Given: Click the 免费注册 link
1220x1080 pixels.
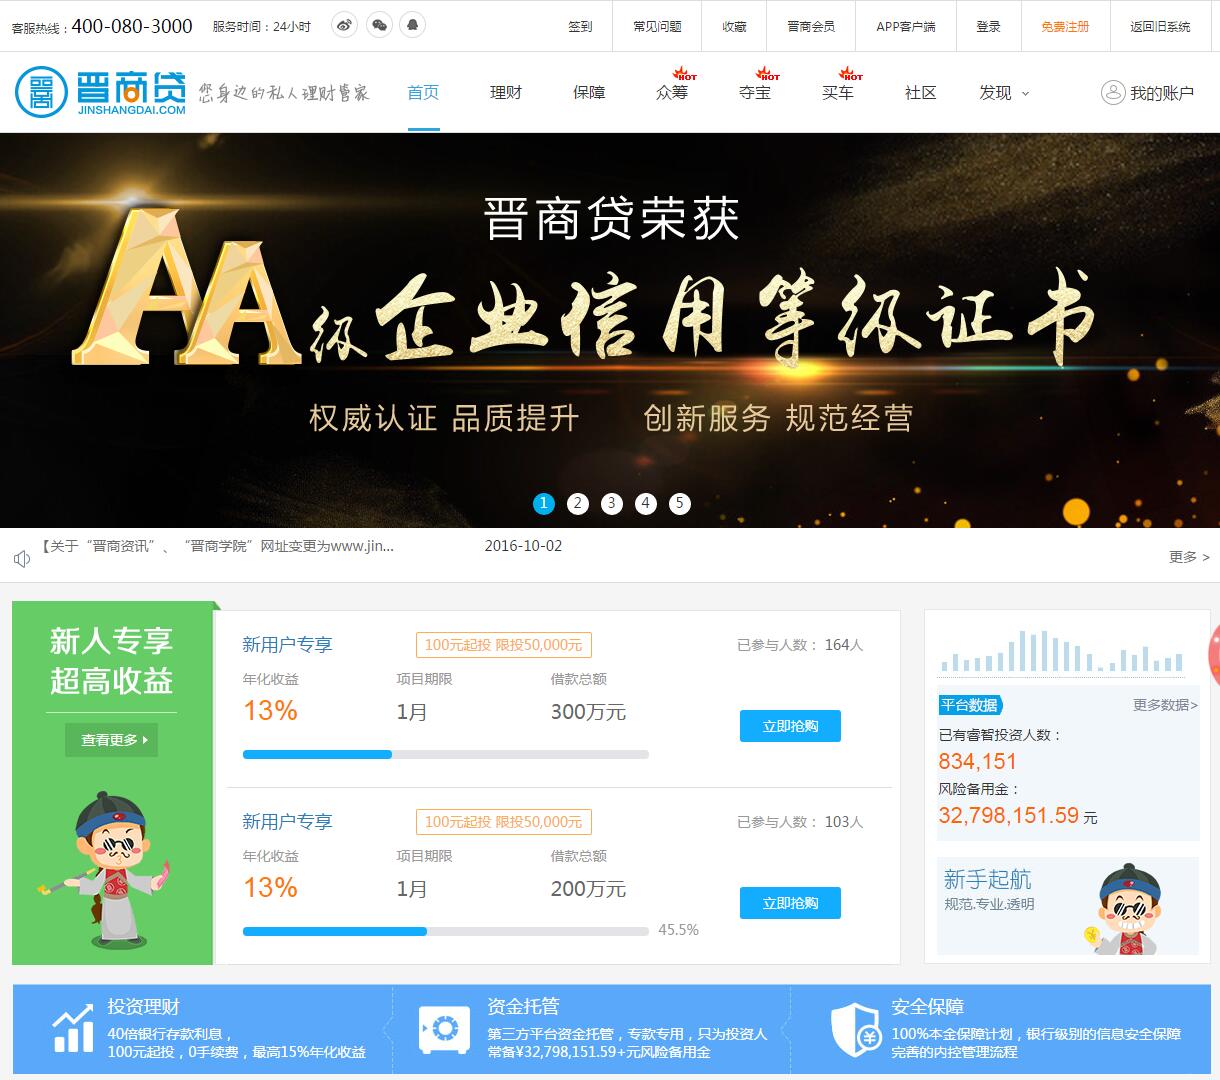Looking at the screenshot, I should [x=1065, y=27].
